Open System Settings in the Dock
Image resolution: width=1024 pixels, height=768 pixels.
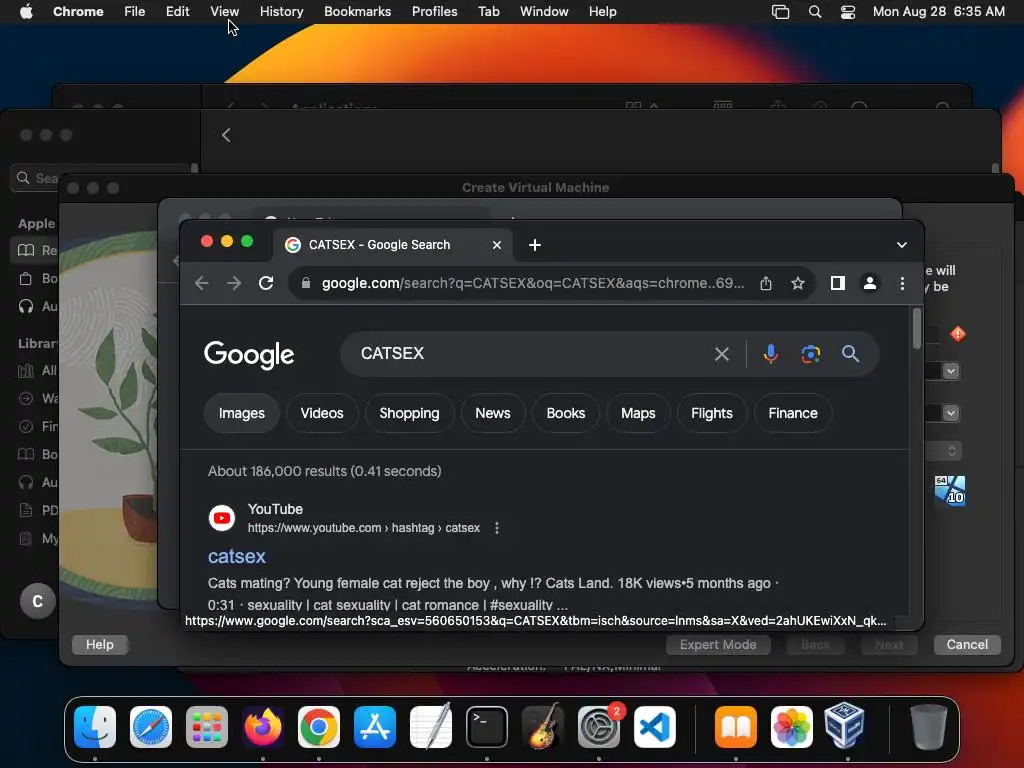[599, 727]
